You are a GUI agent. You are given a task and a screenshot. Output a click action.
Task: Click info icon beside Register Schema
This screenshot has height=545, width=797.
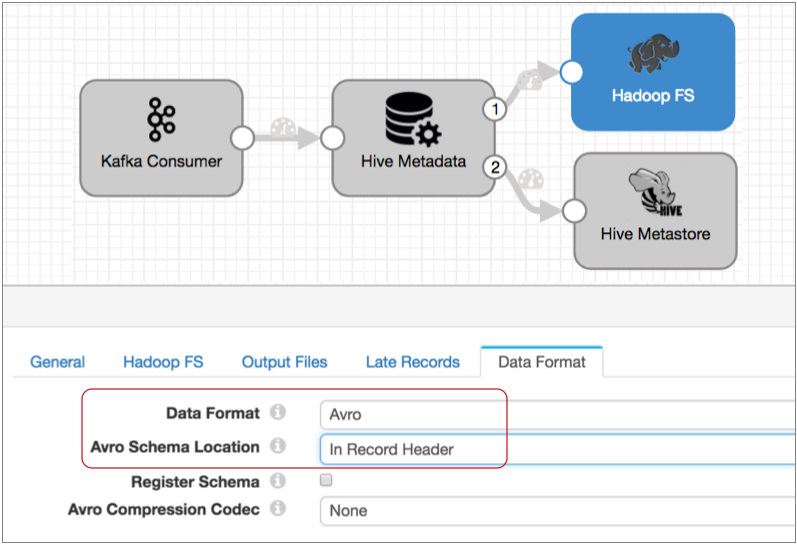278,482
